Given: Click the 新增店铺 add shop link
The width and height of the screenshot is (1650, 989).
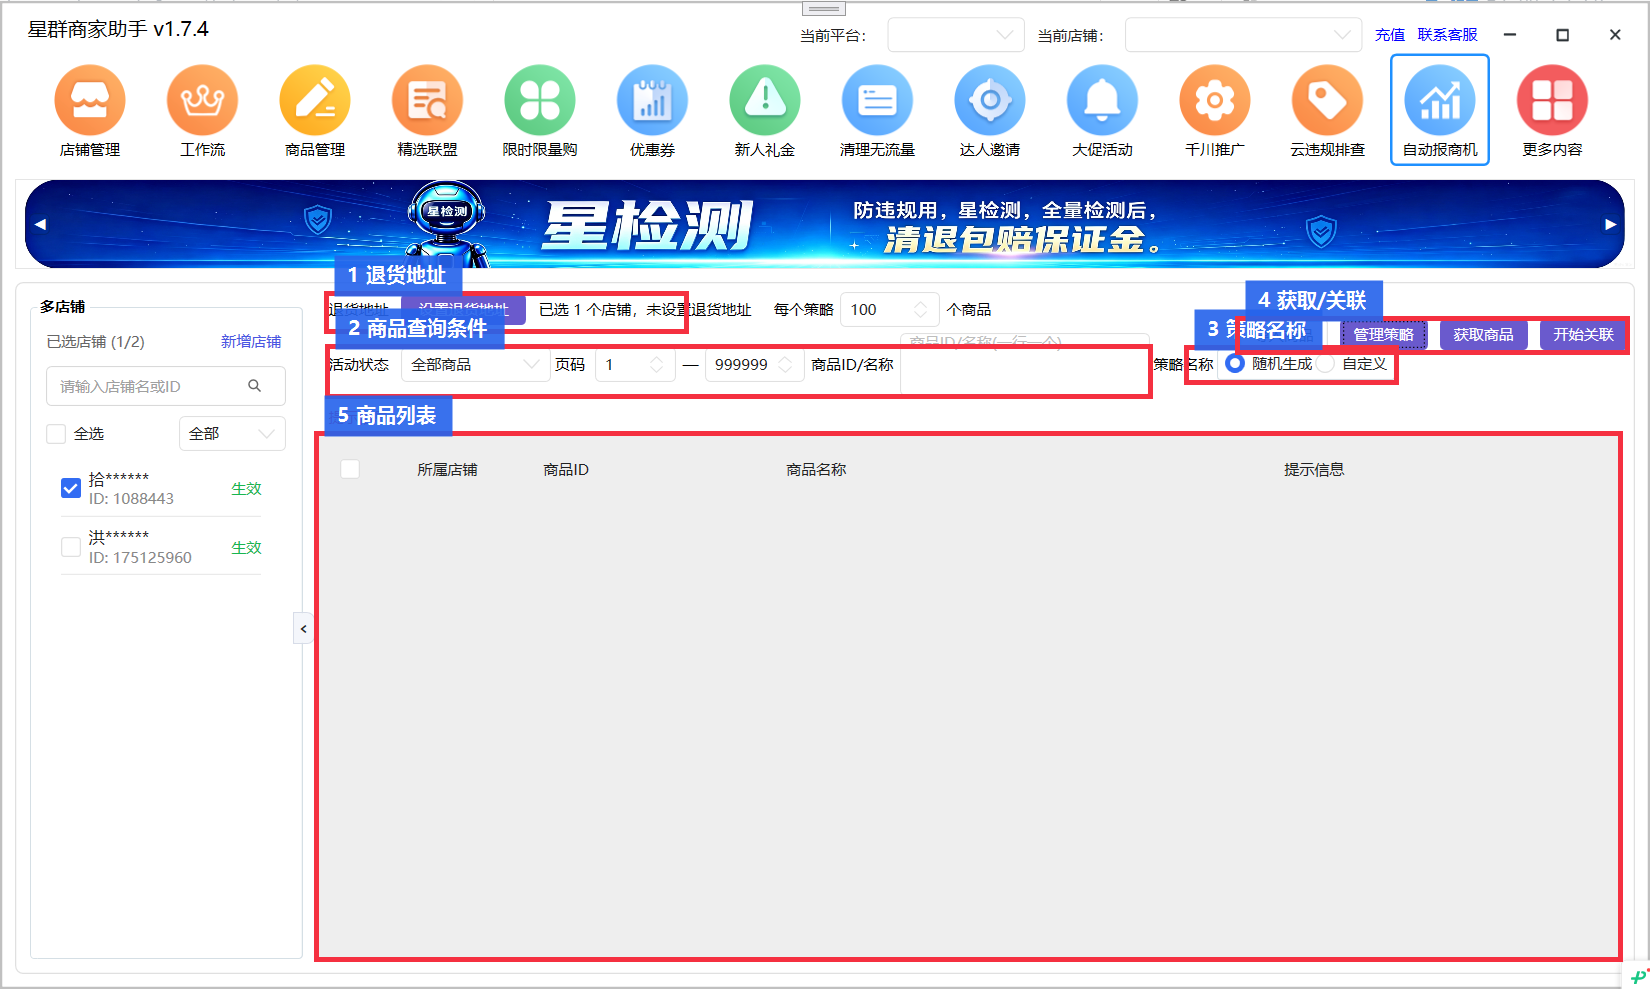Looking at the screenshot, I should (251, 342).
